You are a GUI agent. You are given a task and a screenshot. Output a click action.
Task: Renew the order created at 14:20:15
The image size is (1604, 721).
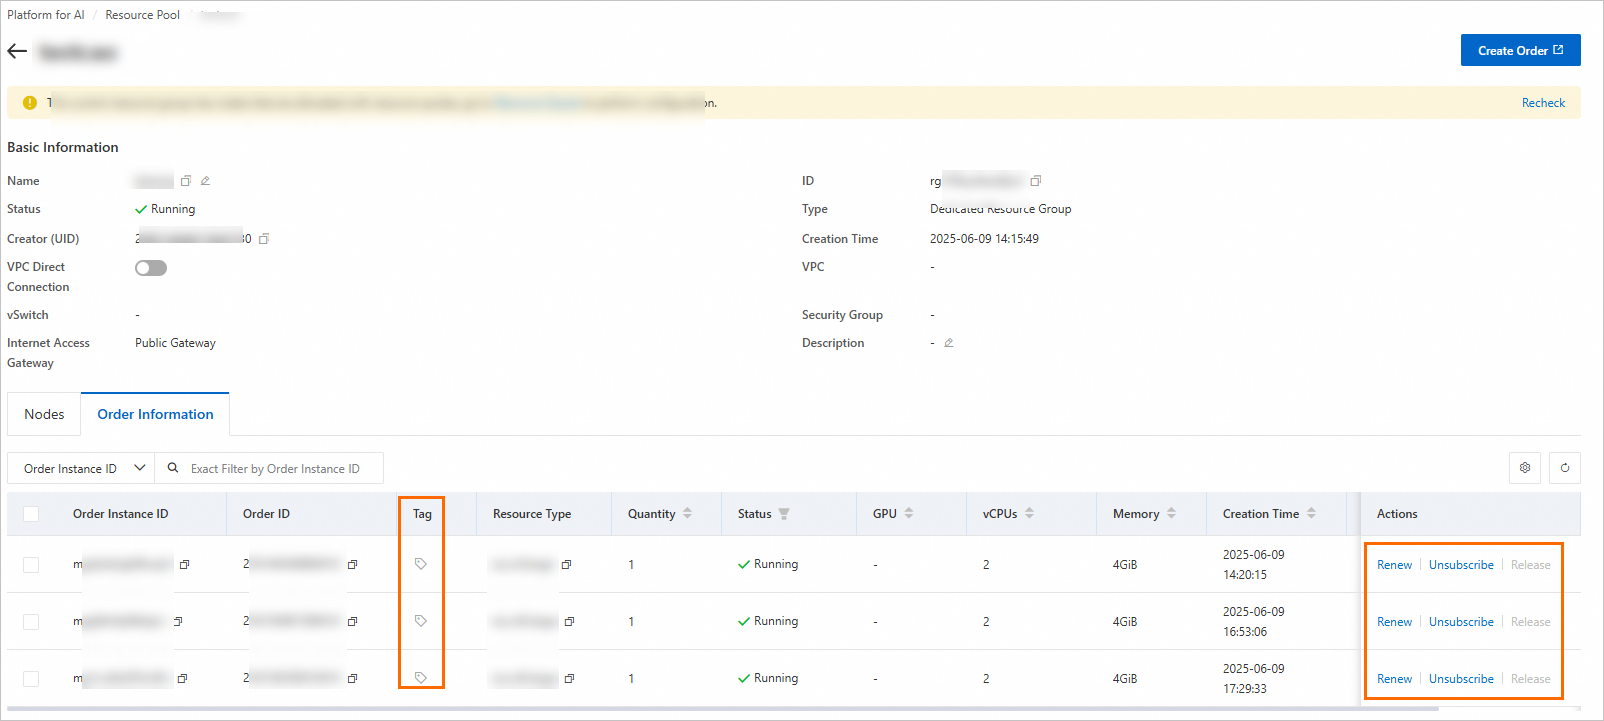coord(1394,565)
